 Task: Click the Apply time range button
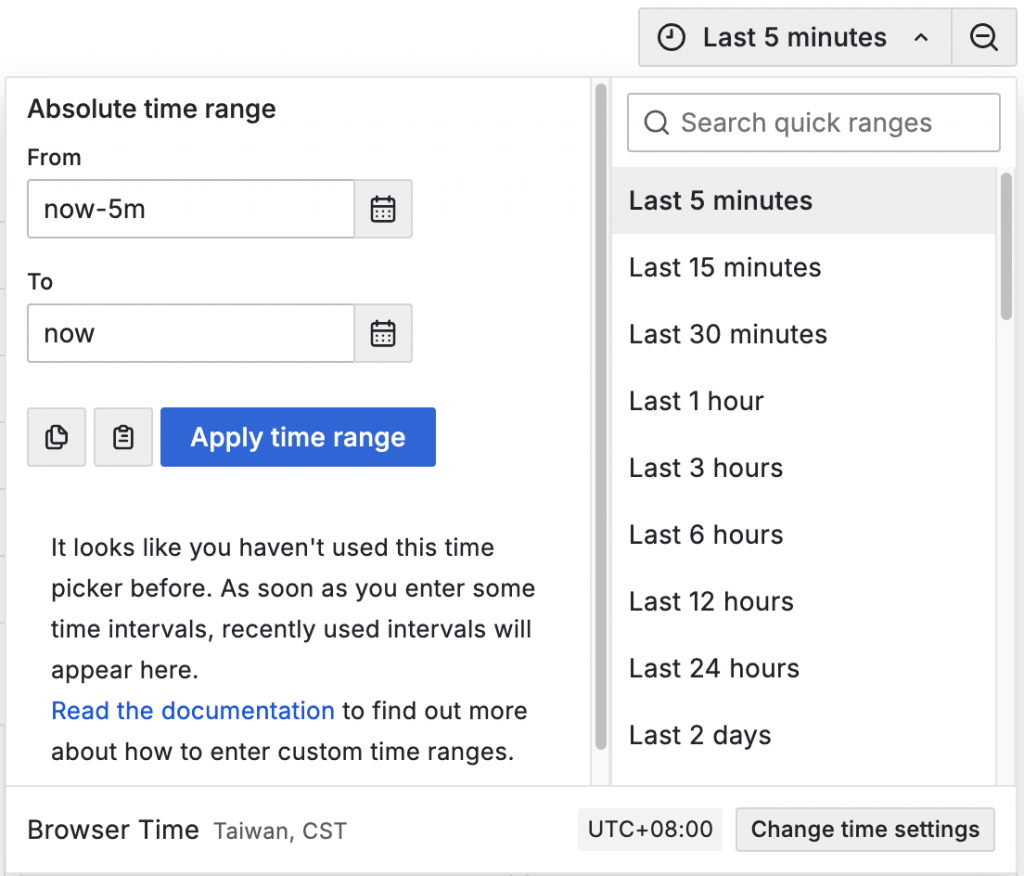click(297, 437)
